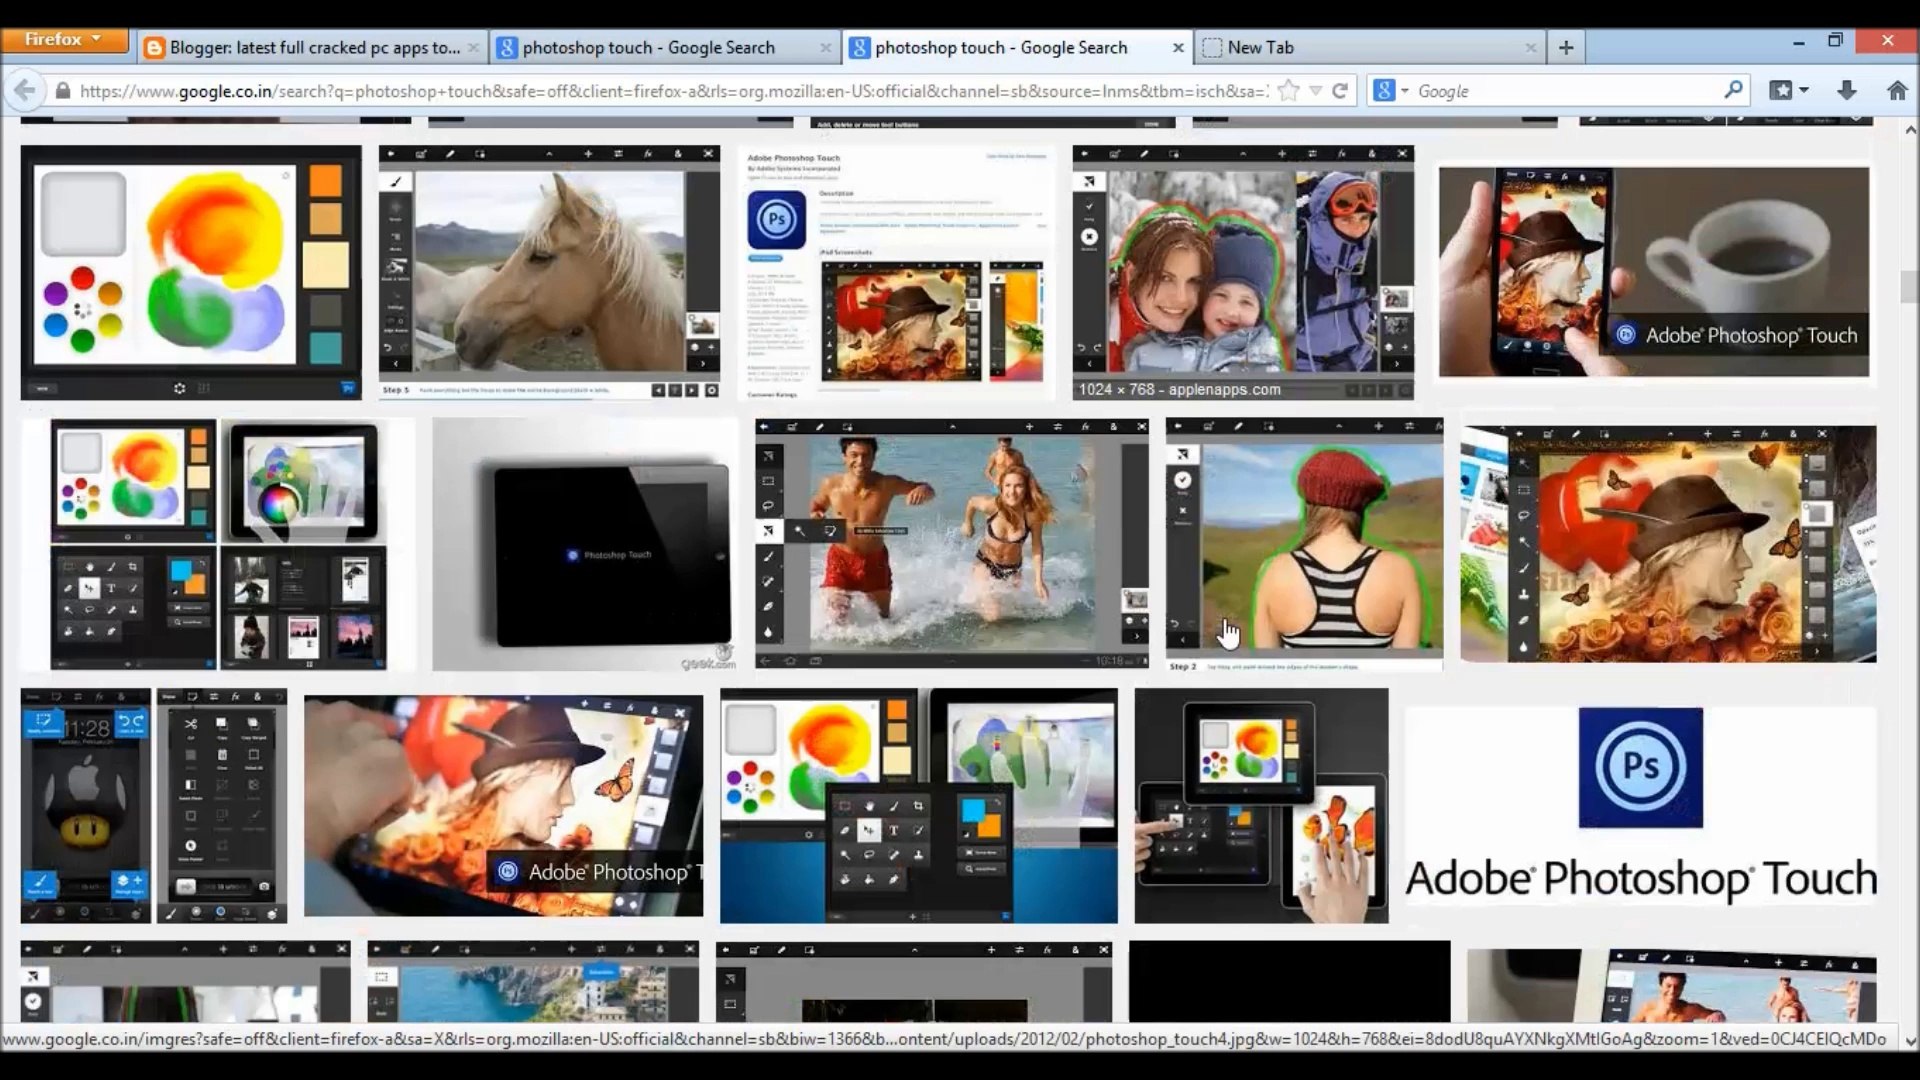The image size is (1920, 1080).
Task: Close the Blogger tab
Action: [x=473, y=47]
